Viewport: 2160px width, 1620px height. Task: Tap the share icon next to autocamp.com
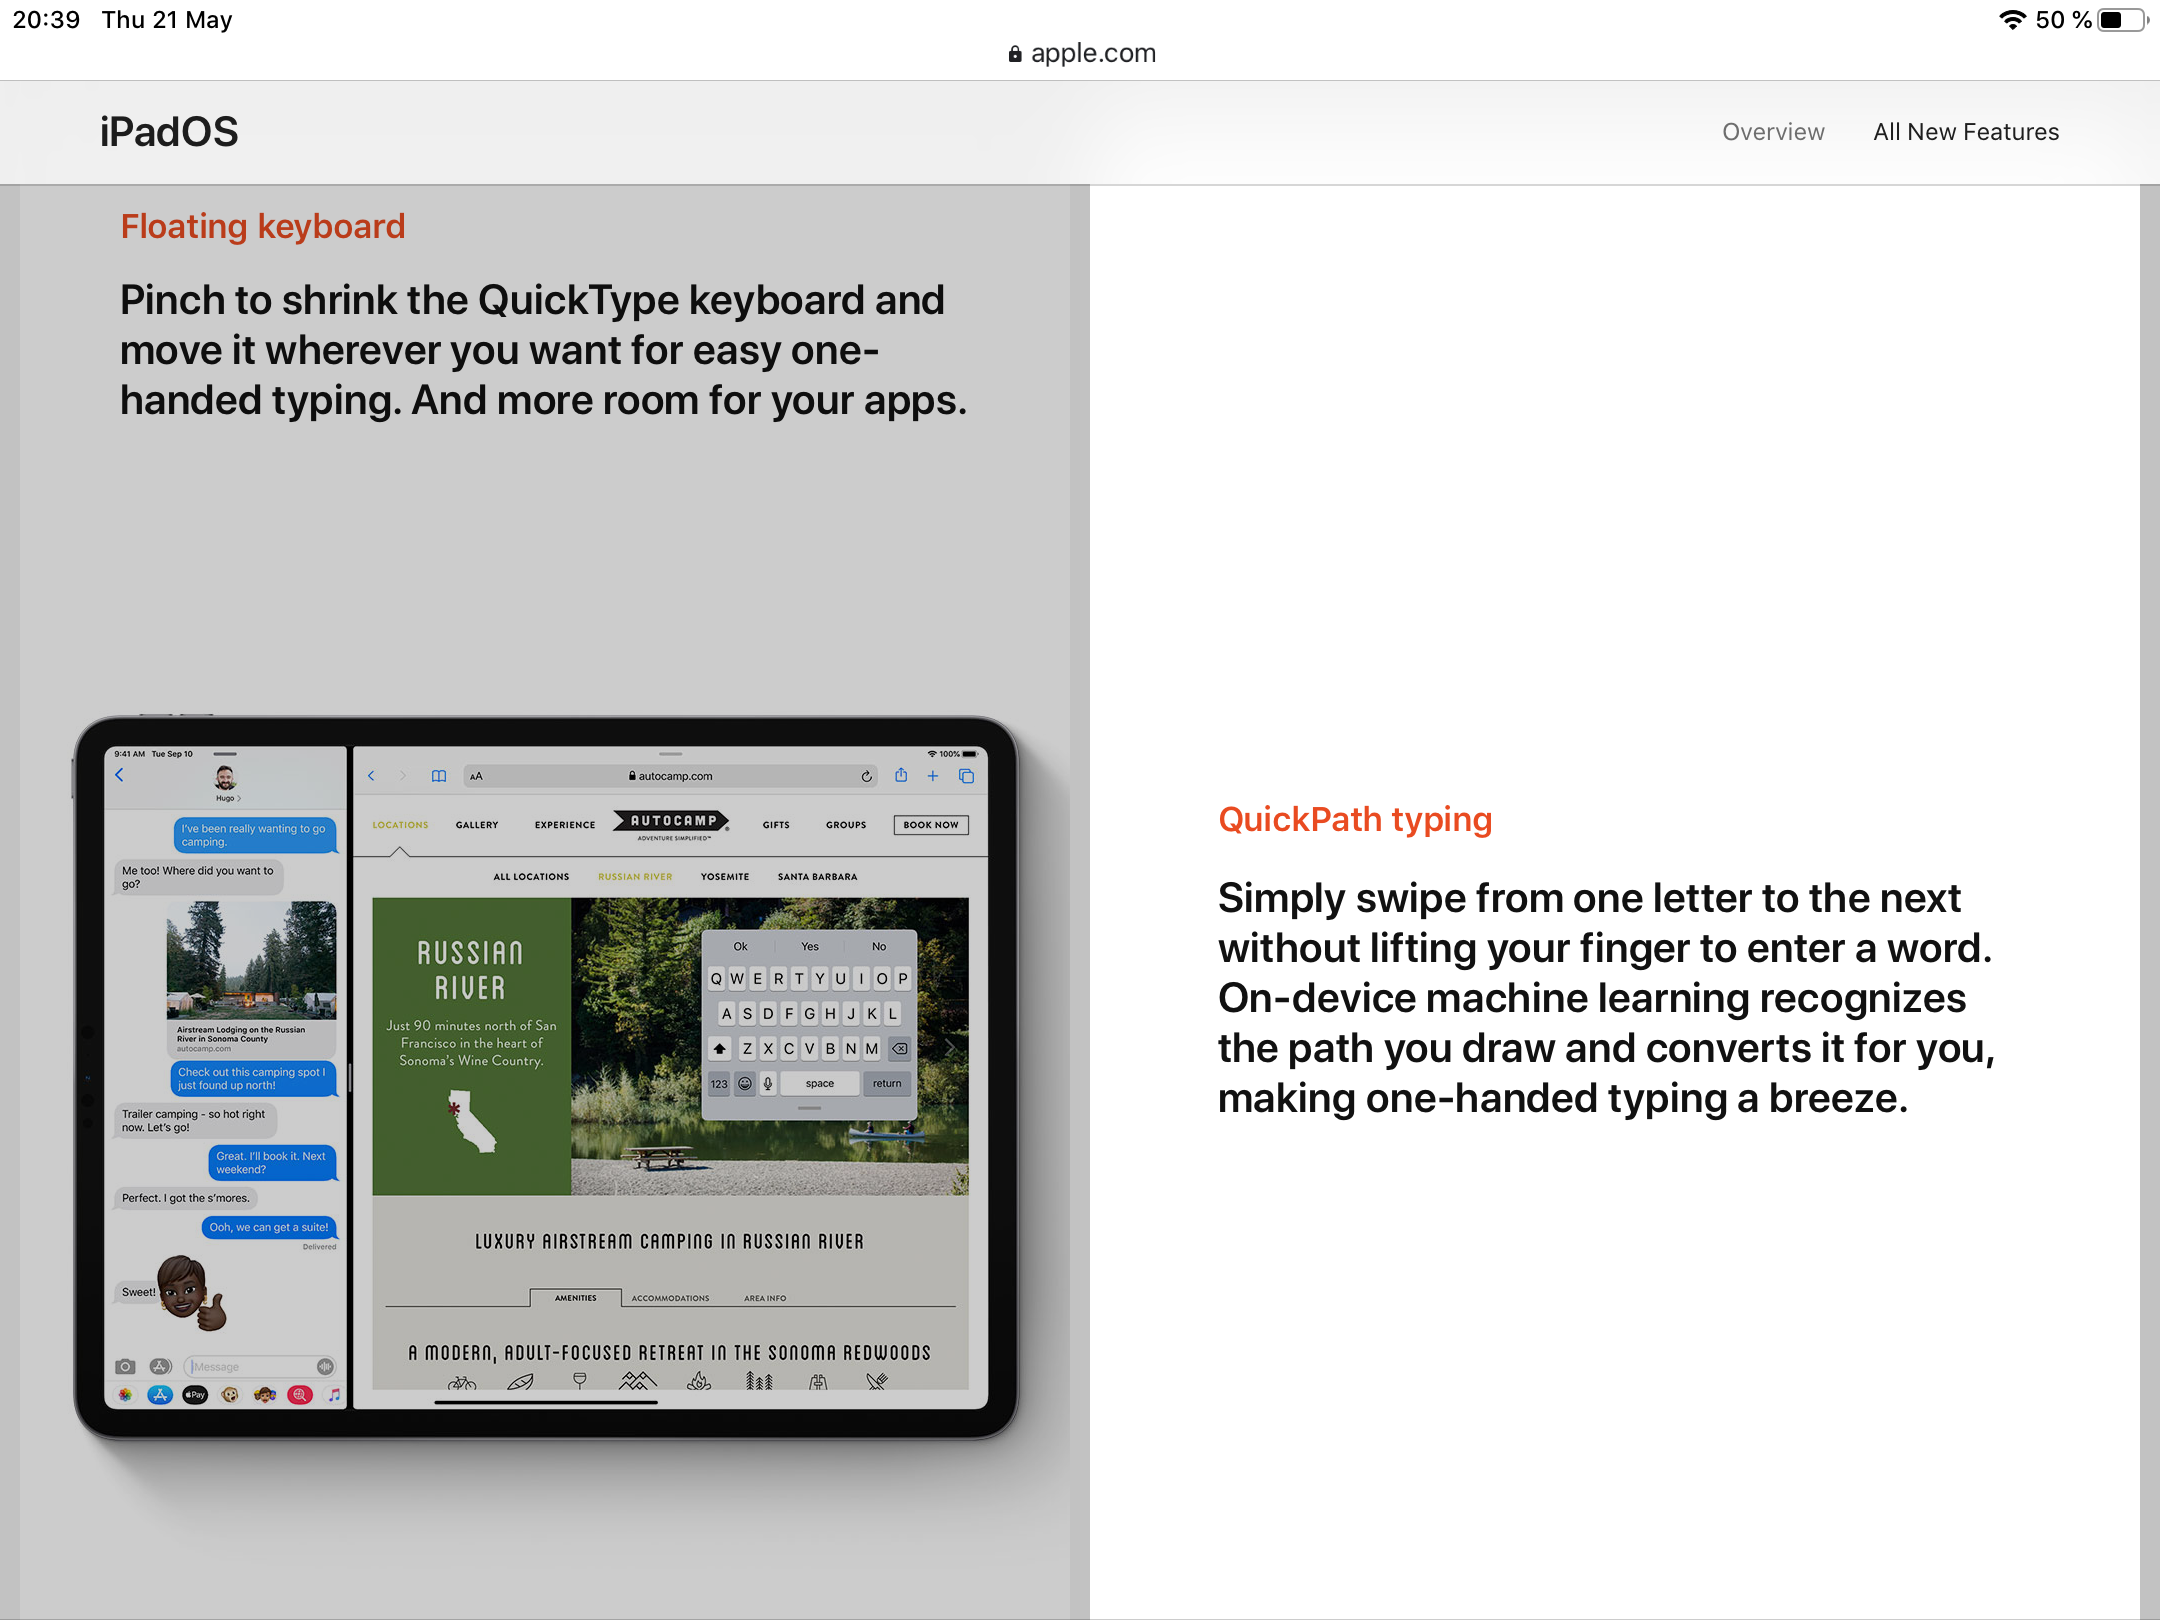click(901, 775)
